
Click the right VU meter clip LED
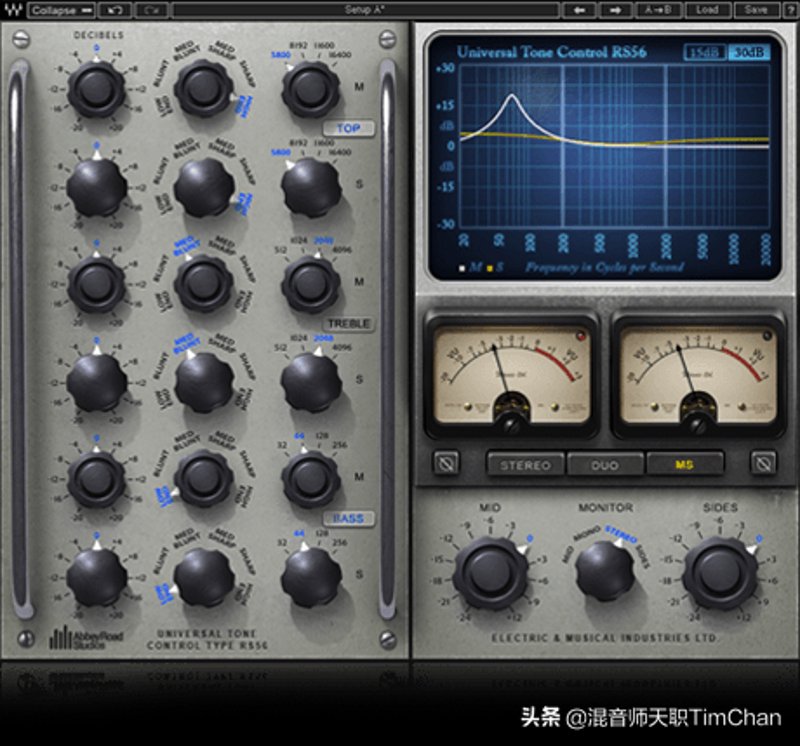click(x=767, y=336)
